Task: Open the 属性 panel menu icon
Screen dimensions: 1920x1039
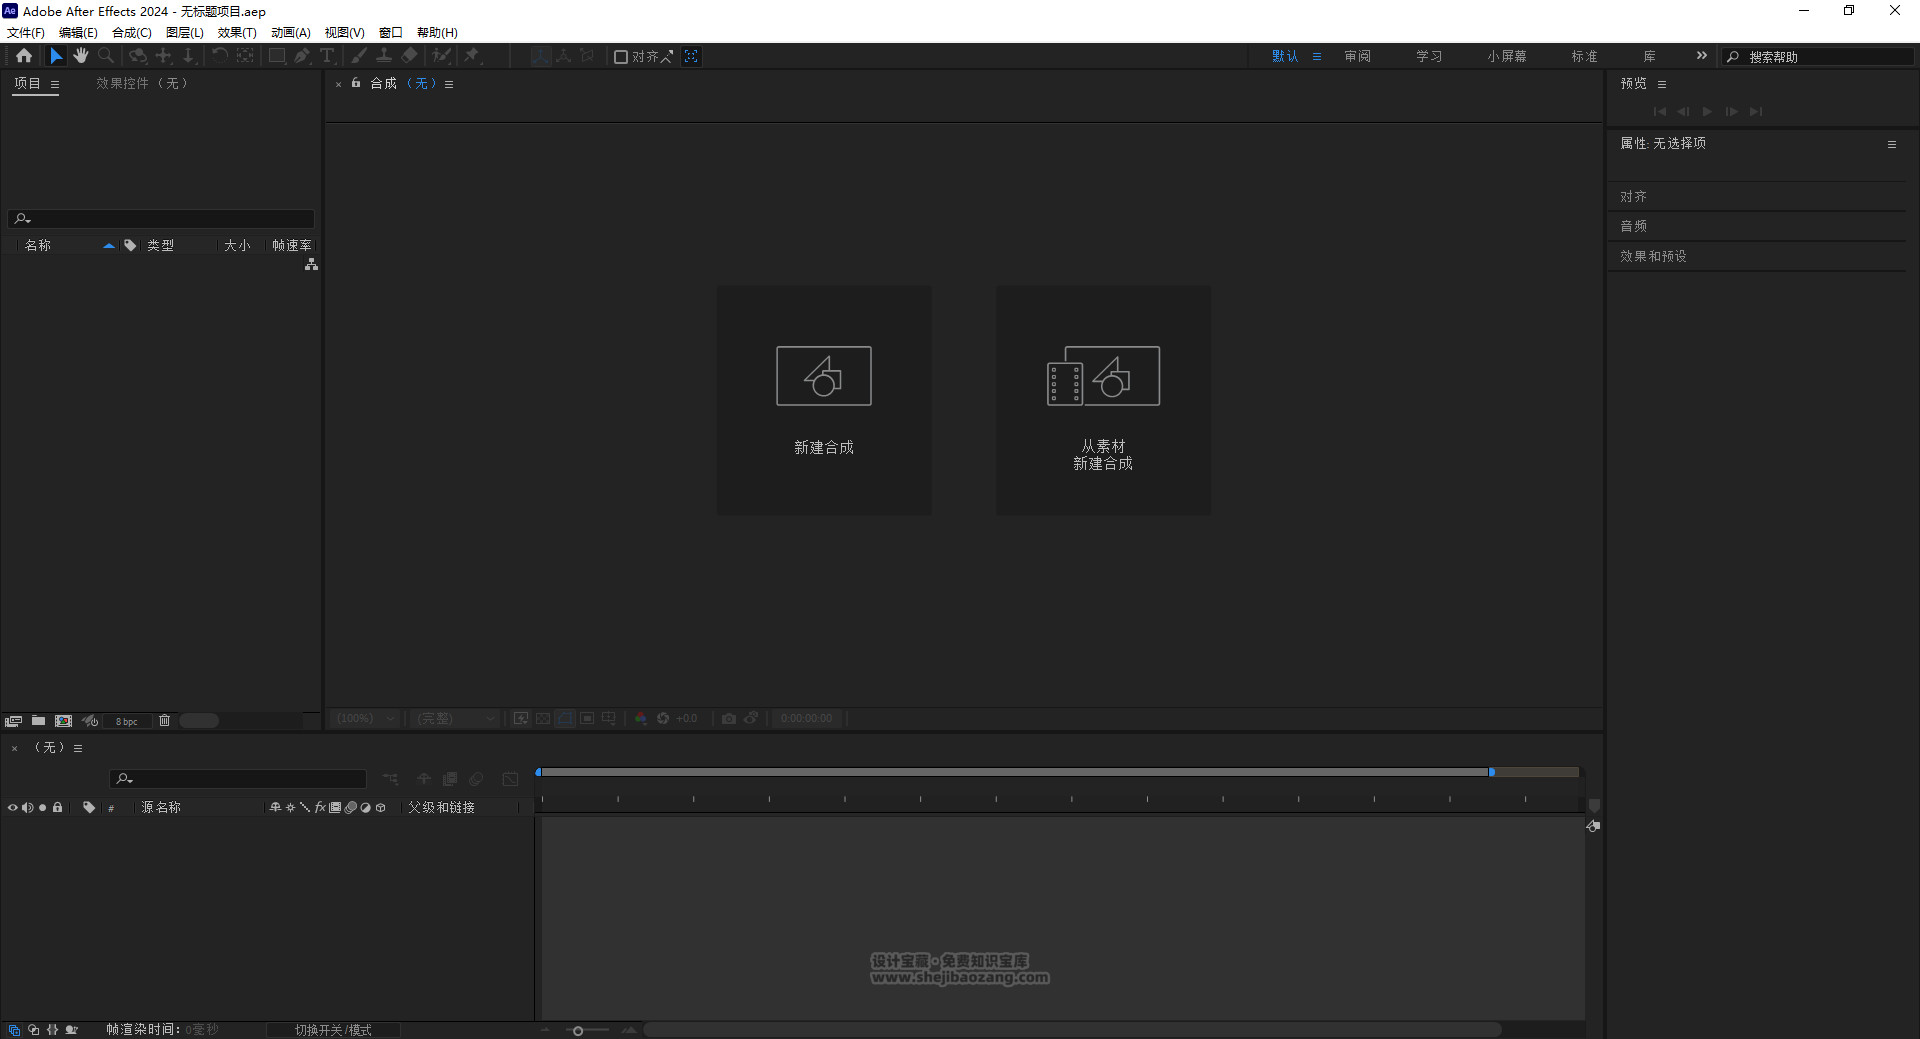Action: [x=1891, y=144]
